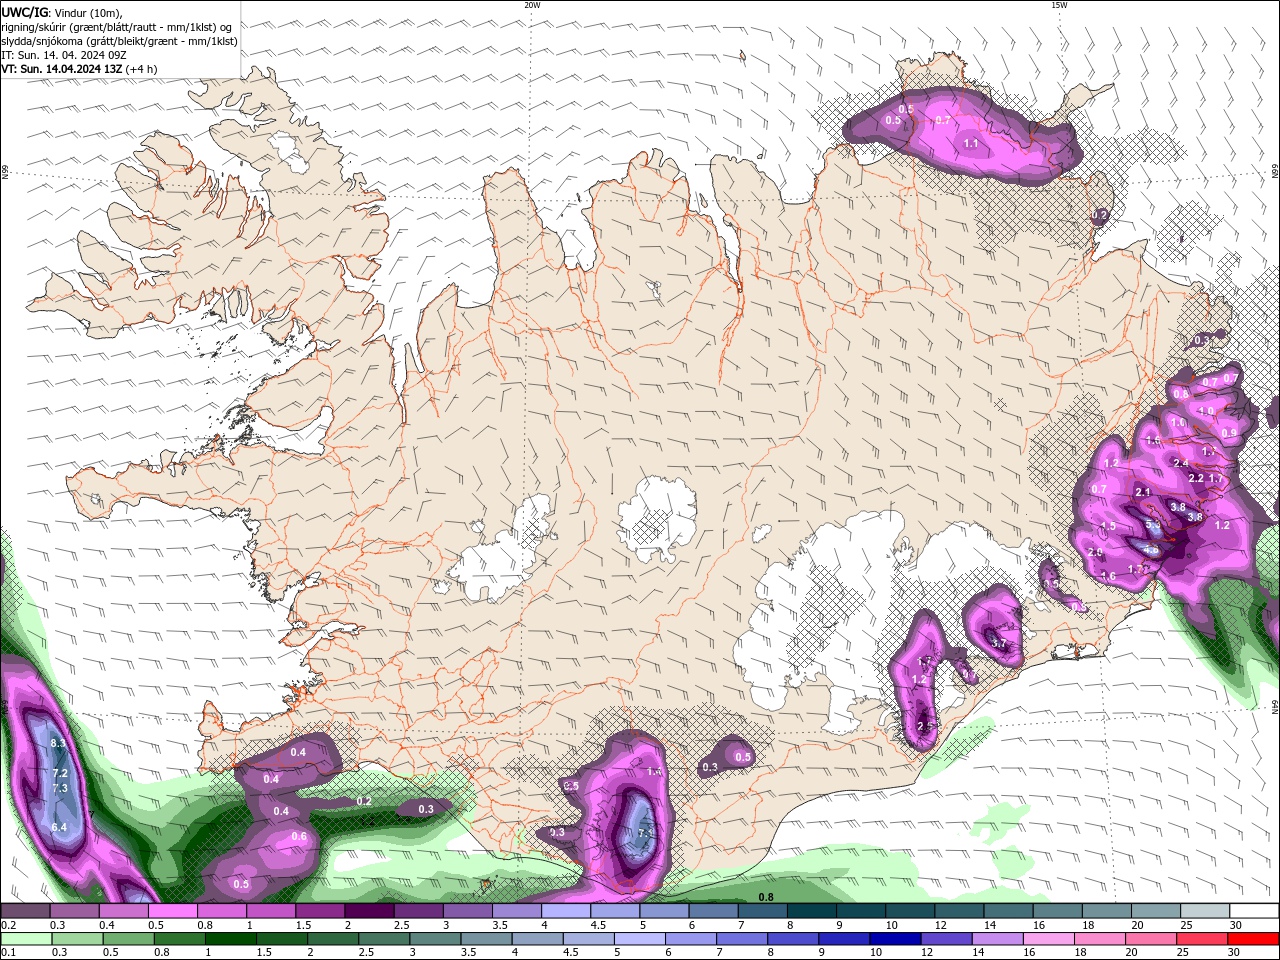Pick the magenta snow swatch between 0.5 and 0.8
The image size is (1280, 960).
[173, 911]
